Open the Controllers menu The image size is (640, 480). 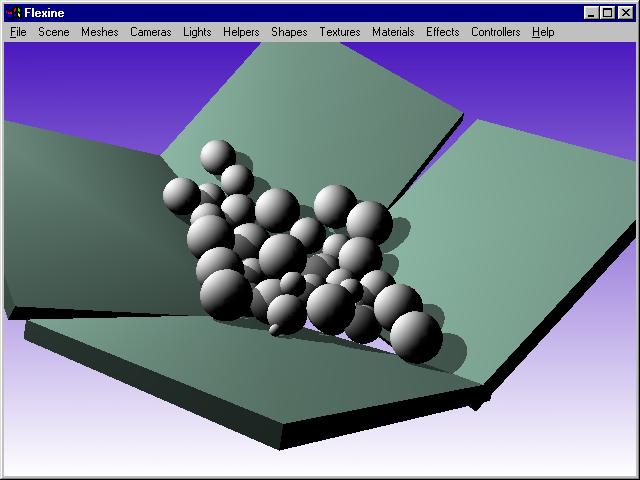point(496,32)
